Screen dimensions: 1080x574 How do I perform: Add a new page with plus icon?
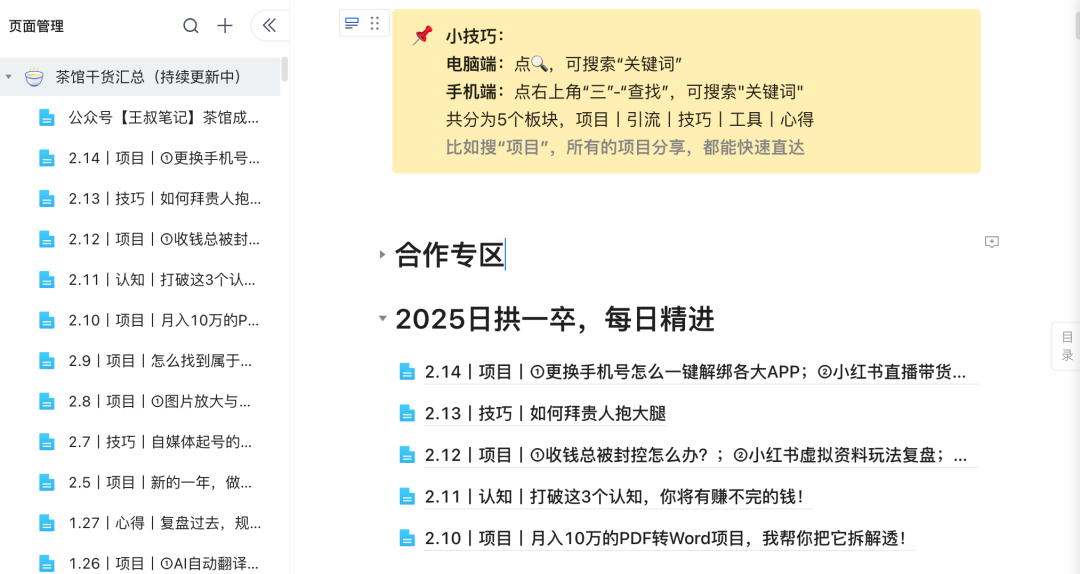(x=225, y=26)
